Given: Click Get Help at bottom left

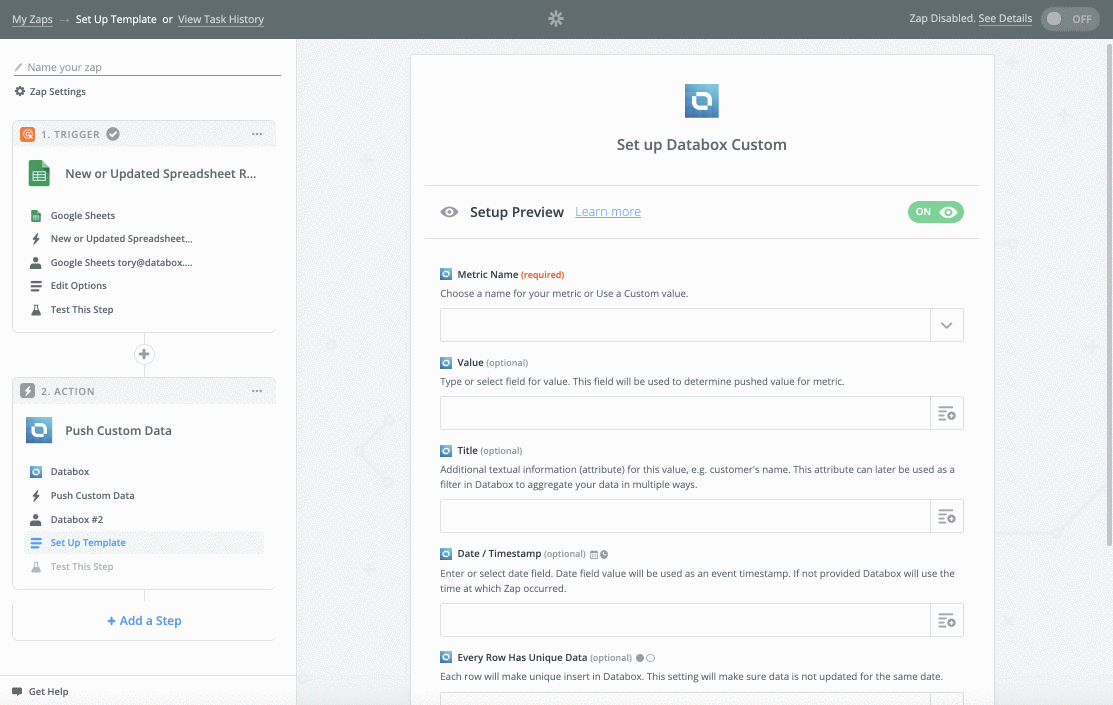Looking at the screenshot, I should coord(48,692).
